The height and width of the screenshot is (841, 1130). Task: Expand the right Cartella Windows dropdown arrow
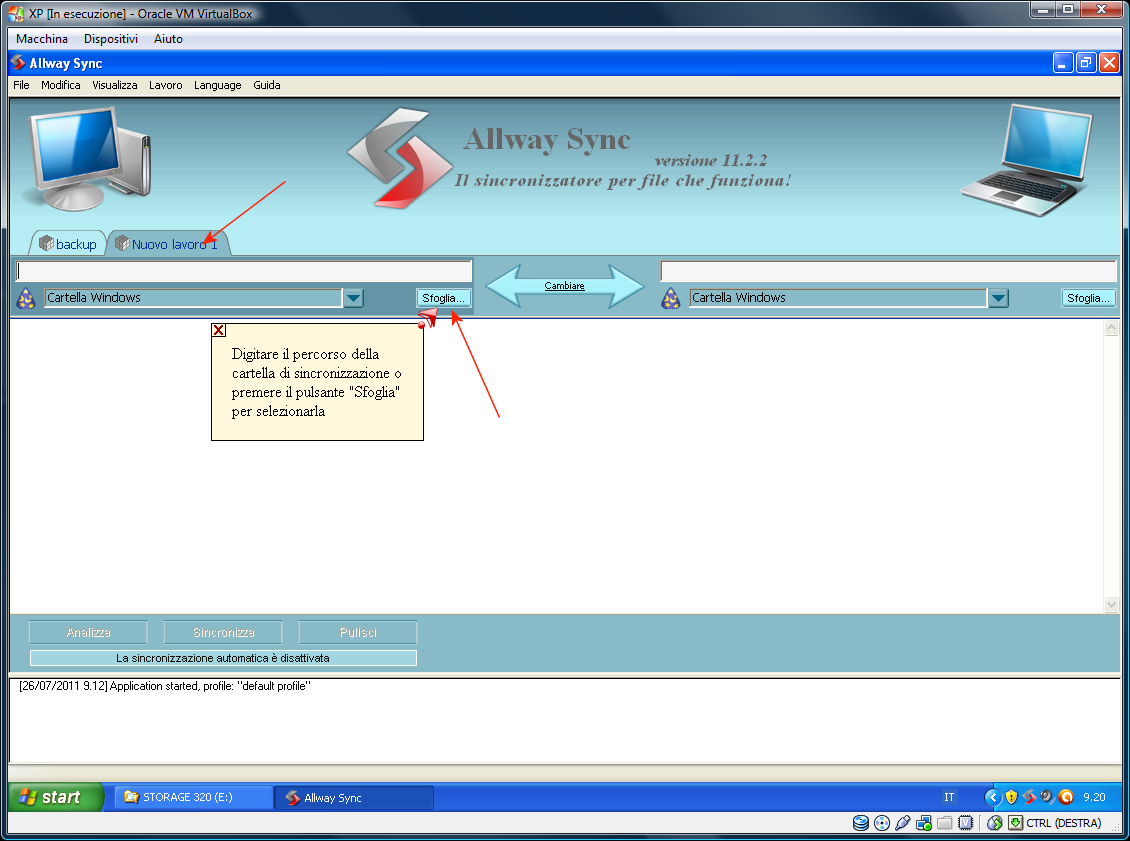(x=998, y=298)
